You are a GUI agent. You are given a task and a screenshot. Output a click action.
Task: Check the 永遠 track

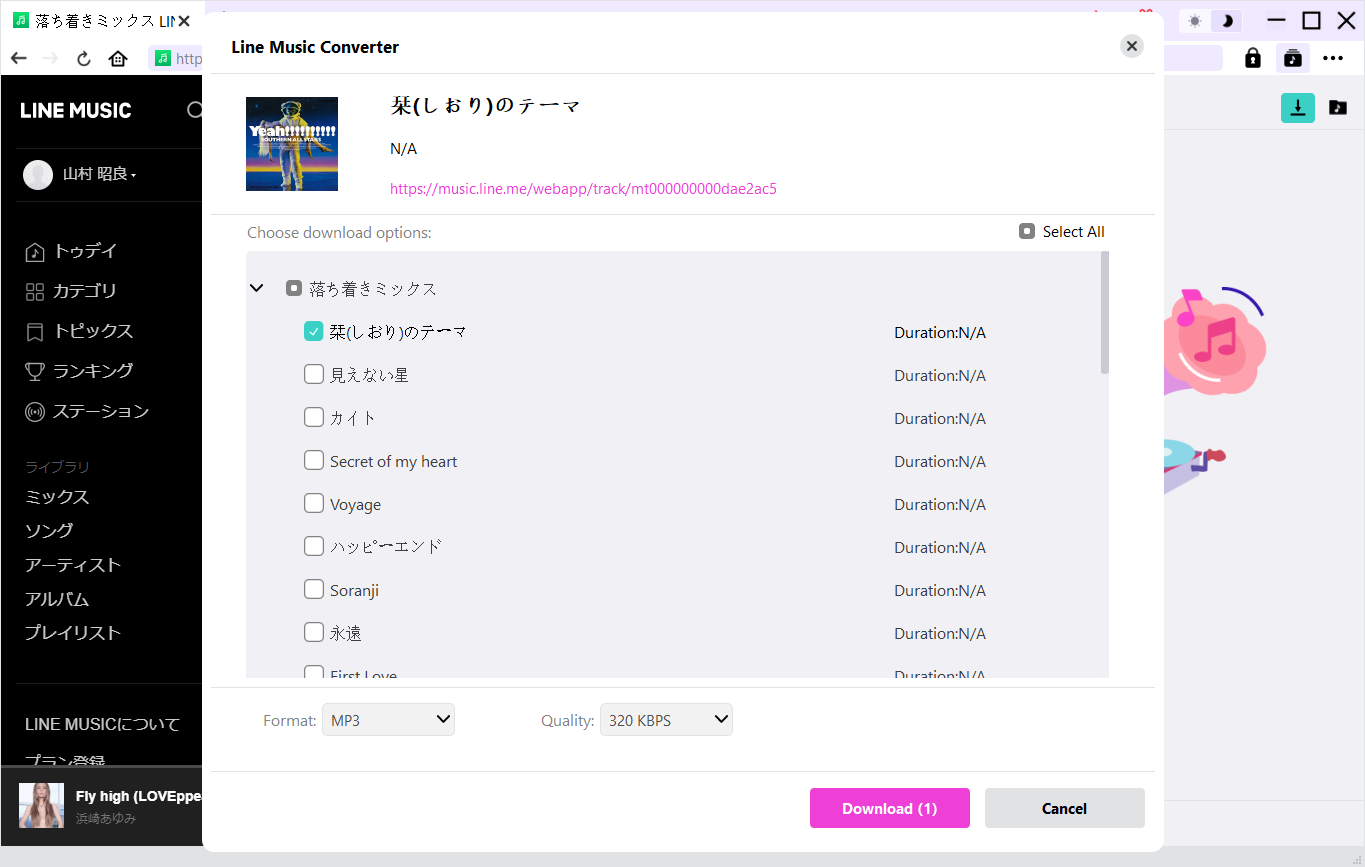[313, 632]
